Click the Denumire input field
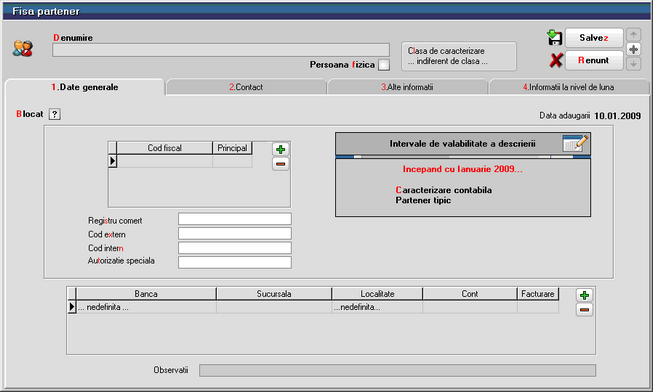This screenshot has width=653, height=392. (221, 50)
